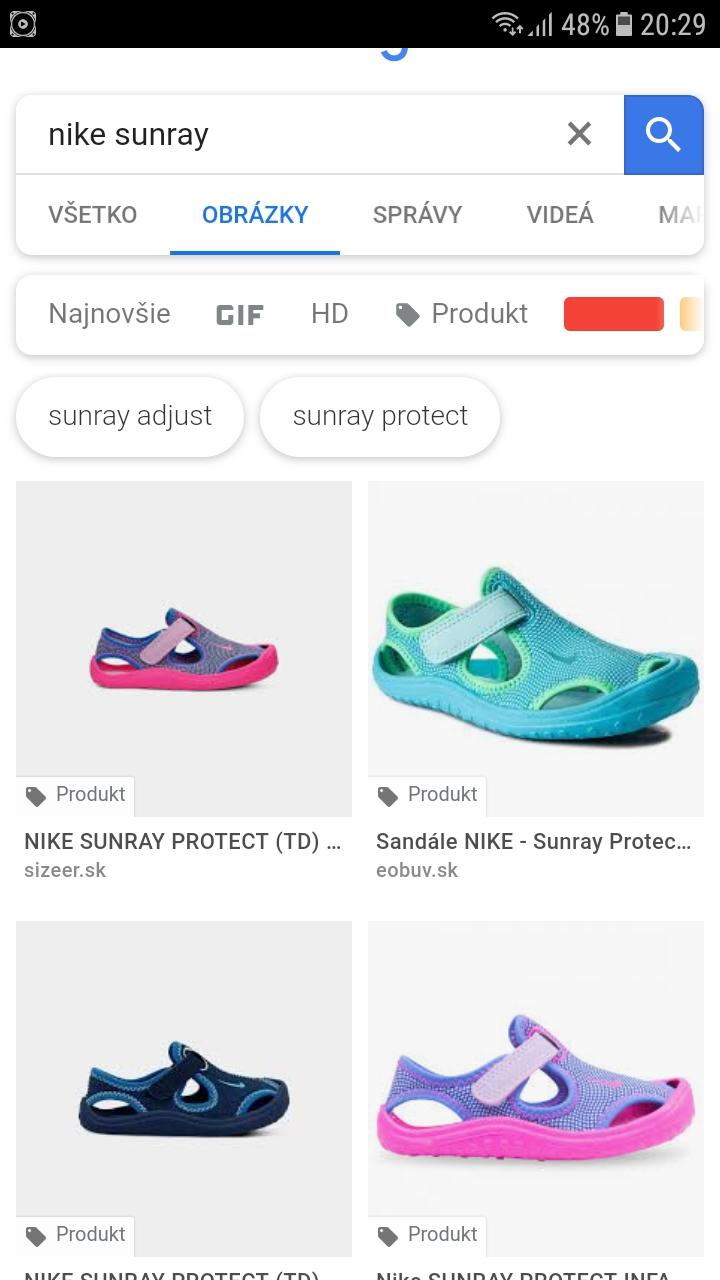Tap Produkt tag on pink sizeer sandal
720x1280 pixels.
[x=76, y=795]
